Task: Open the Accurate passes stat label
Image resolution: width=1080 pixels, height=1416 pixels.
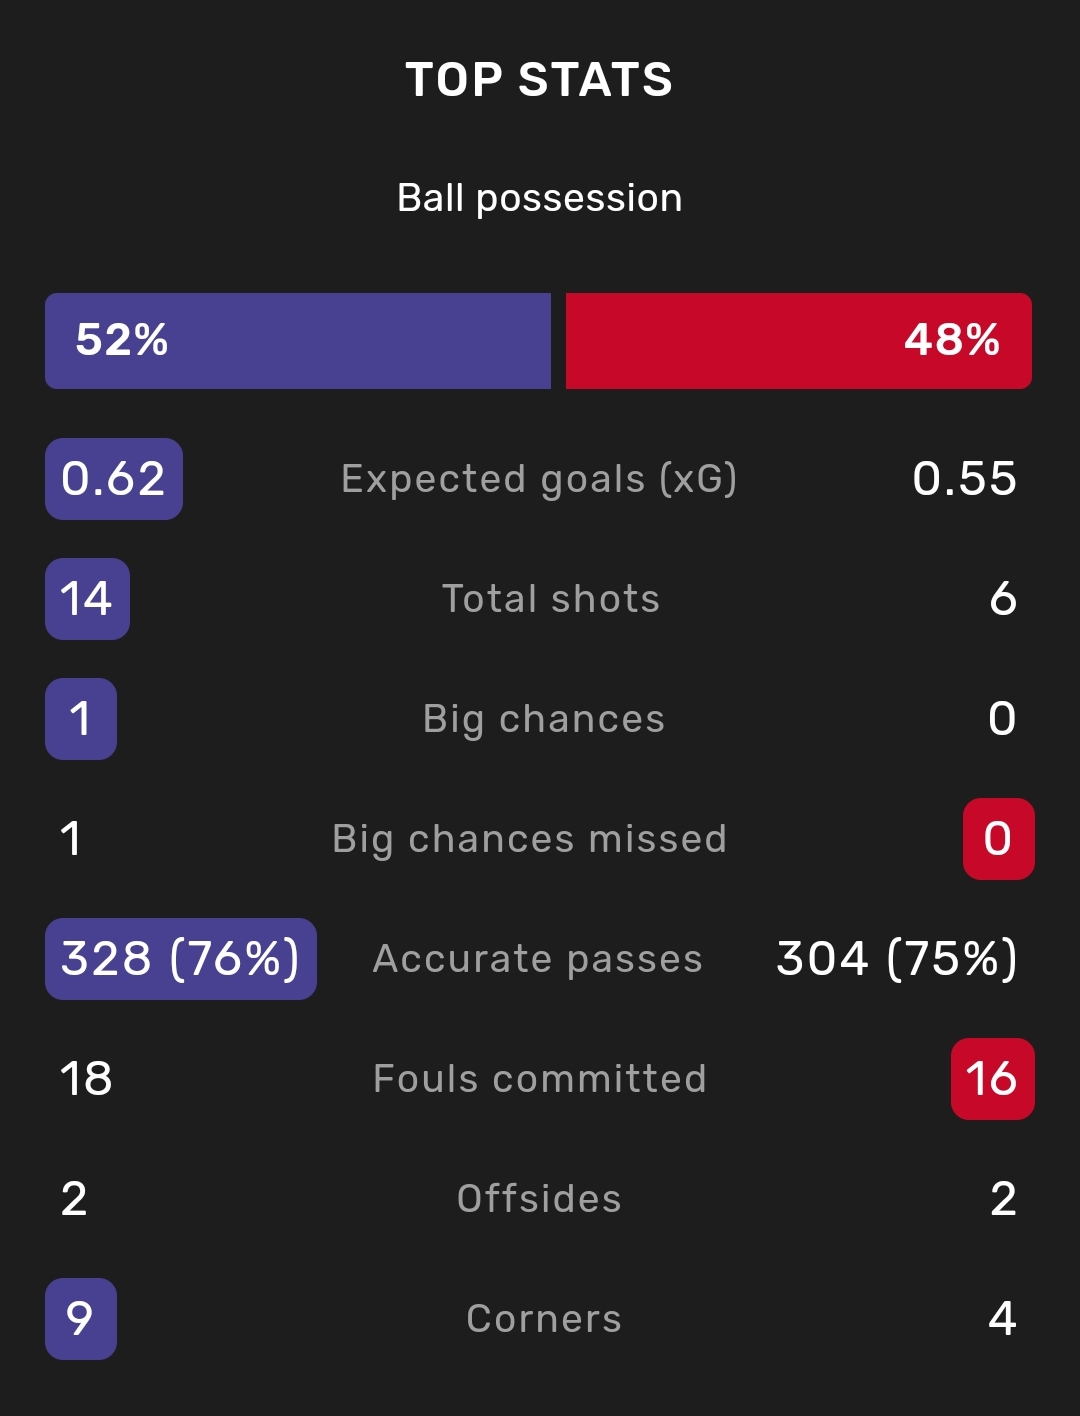Action: 538,960
